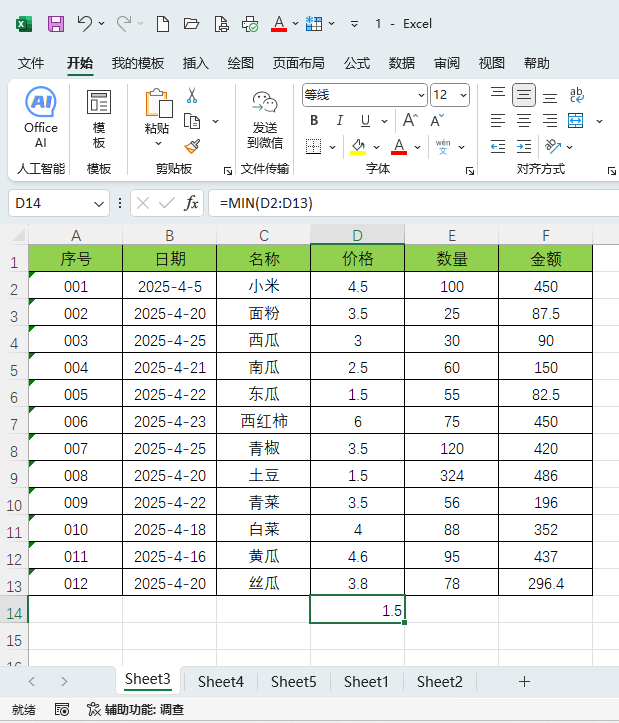Switch to the 公式 tab

point(357,63)
